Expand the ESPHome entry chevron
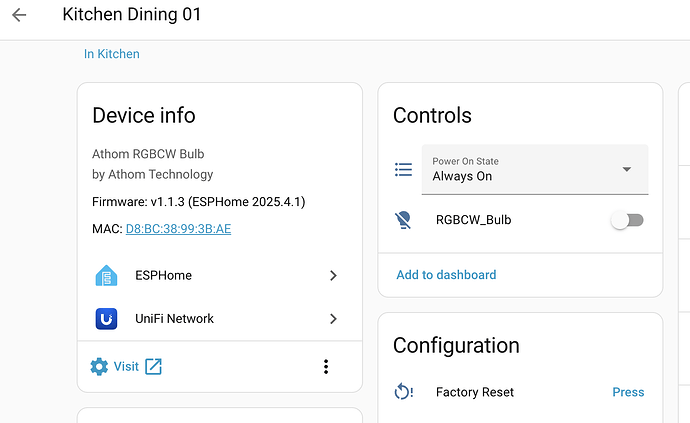 (333, 276)
